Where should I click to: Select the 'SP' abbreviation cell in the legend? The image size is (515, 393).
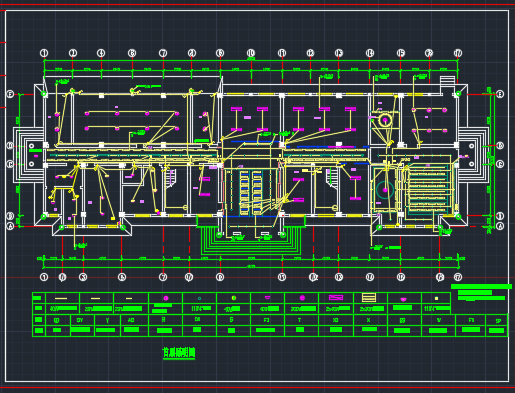pyautogui.click(x=498, y=321)
